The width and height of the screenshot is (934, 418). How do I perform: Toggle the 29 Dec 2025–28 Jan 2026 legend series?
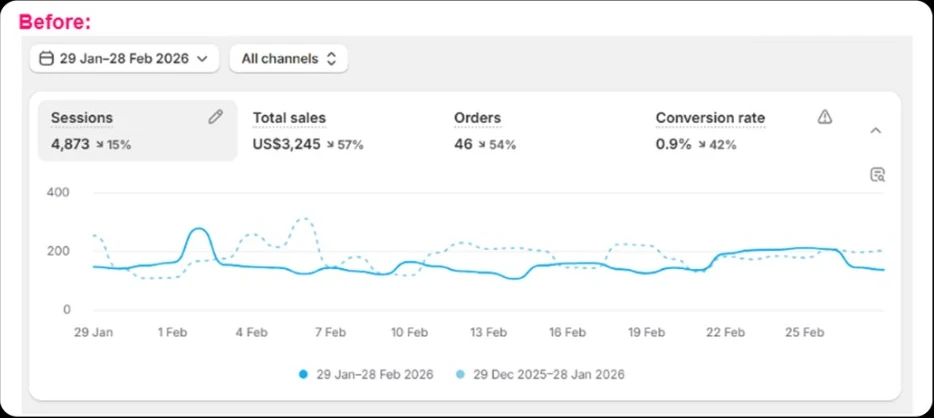coord(540,375)
